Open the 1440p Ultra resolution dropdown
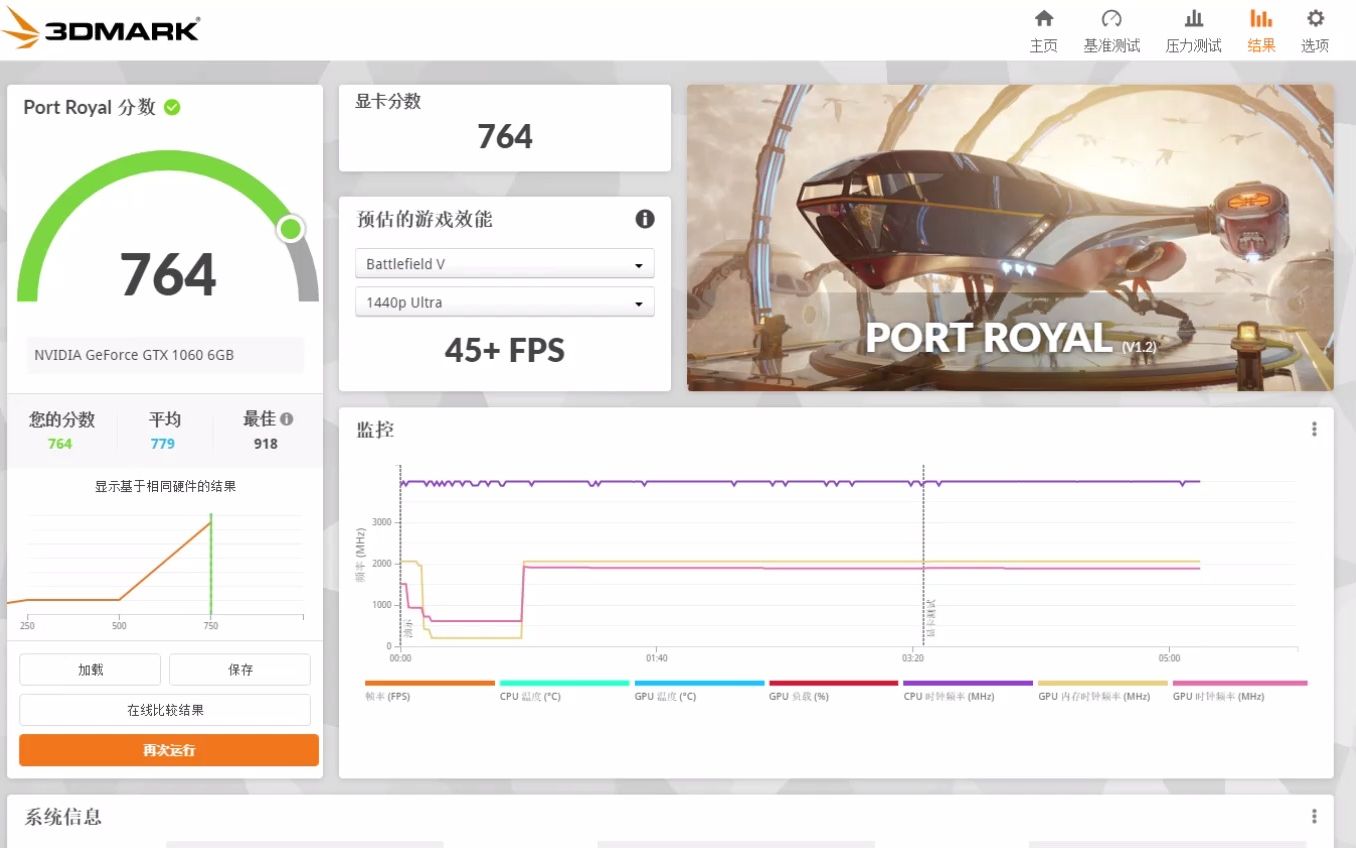The width and height of the screenshot is (1356, 848). coord(505,302)
